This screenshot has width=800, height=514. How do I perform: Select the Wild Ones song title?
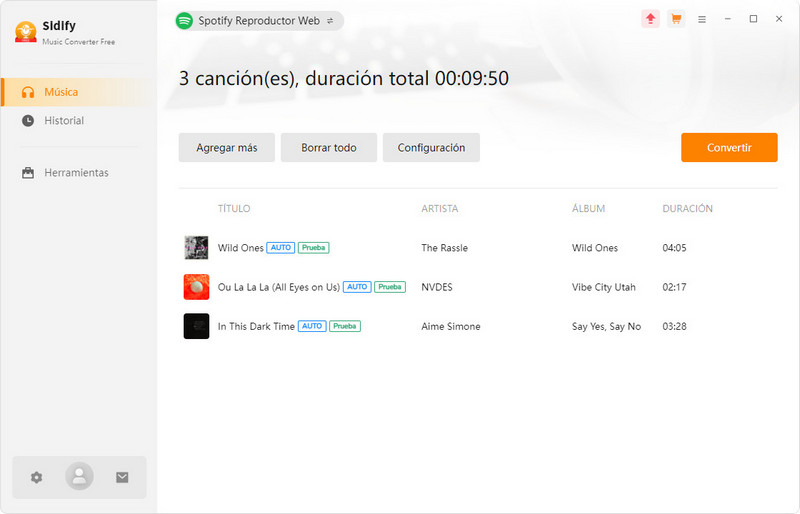pos(240,248)
